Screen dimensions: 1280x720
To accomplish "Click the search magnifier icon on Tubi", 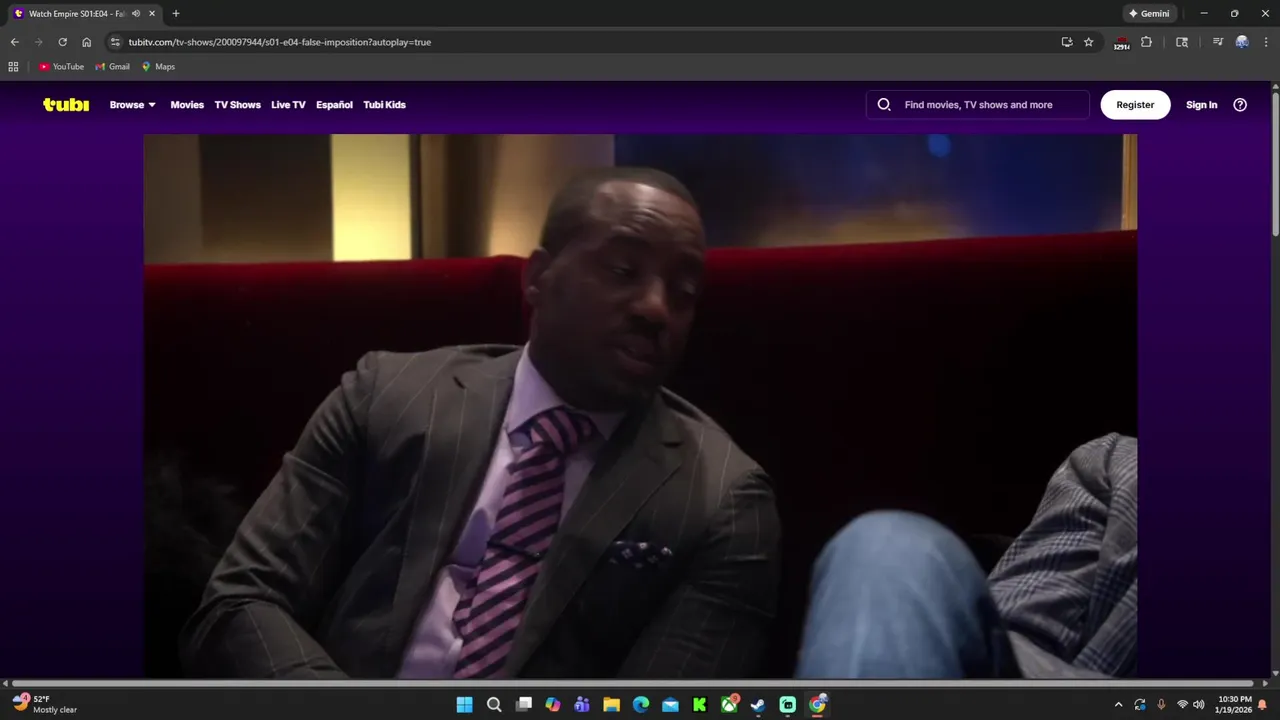I will pos(884,104).
